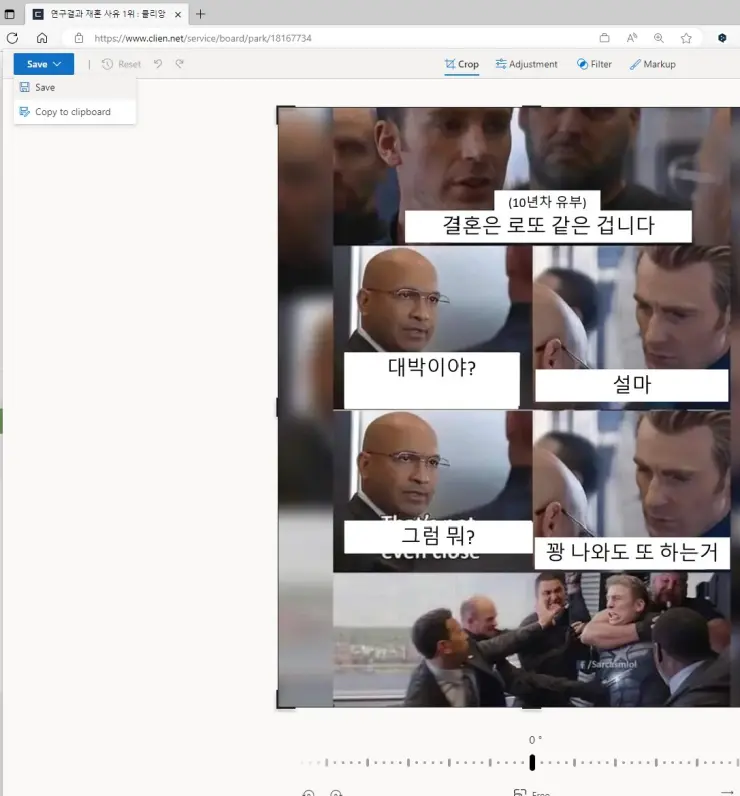Switch to the Crop tab

(461, 64)
